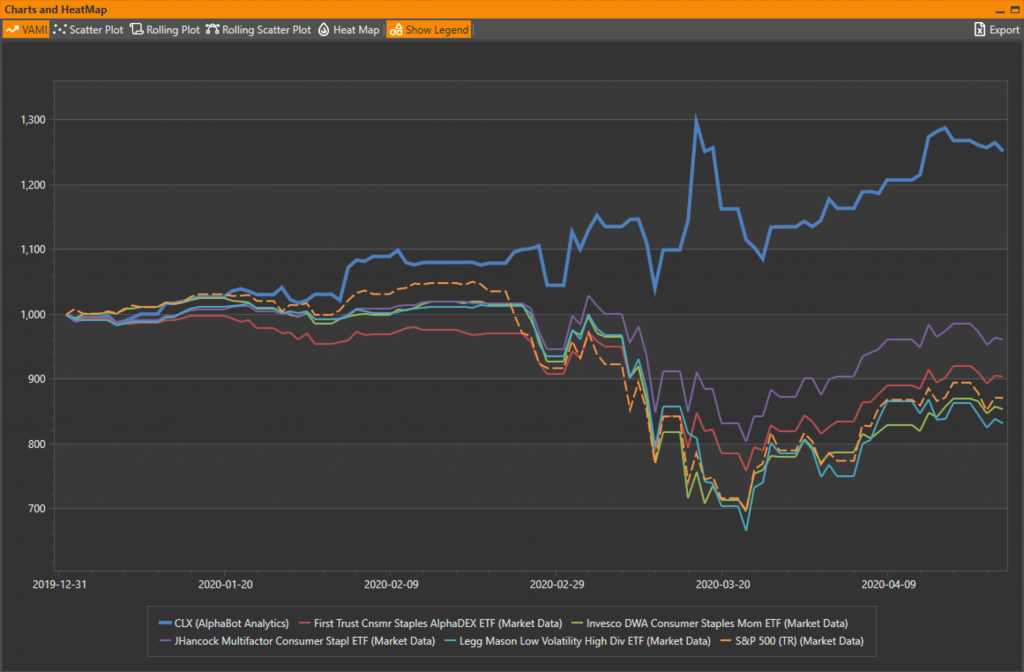Image resolution: width=1024 pixels, height=672 pixels.
Task: Select the Rolling Plot chart
Action: [165, 30]
